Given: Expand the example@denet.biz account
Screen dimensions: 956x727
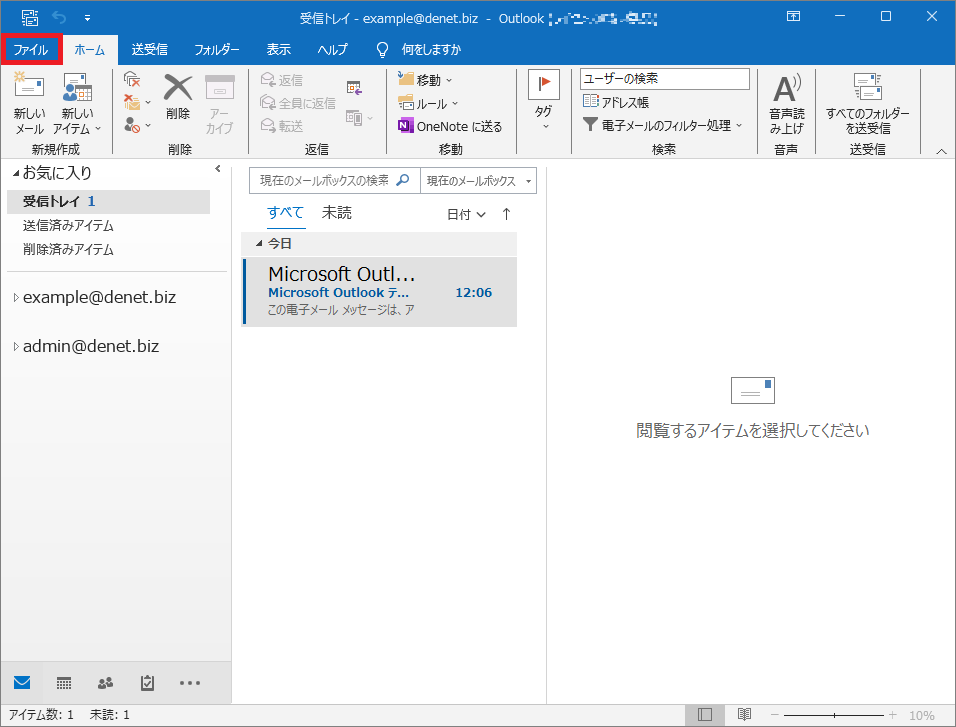Looking at the screenshot, I should (16, 298).
